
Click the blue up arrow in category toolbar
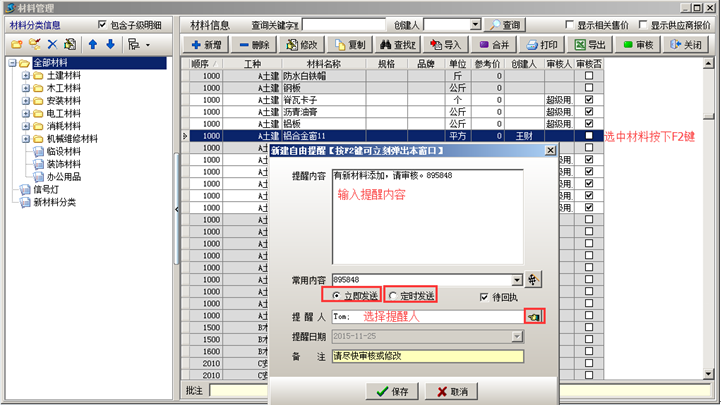[x=93, y=45]
